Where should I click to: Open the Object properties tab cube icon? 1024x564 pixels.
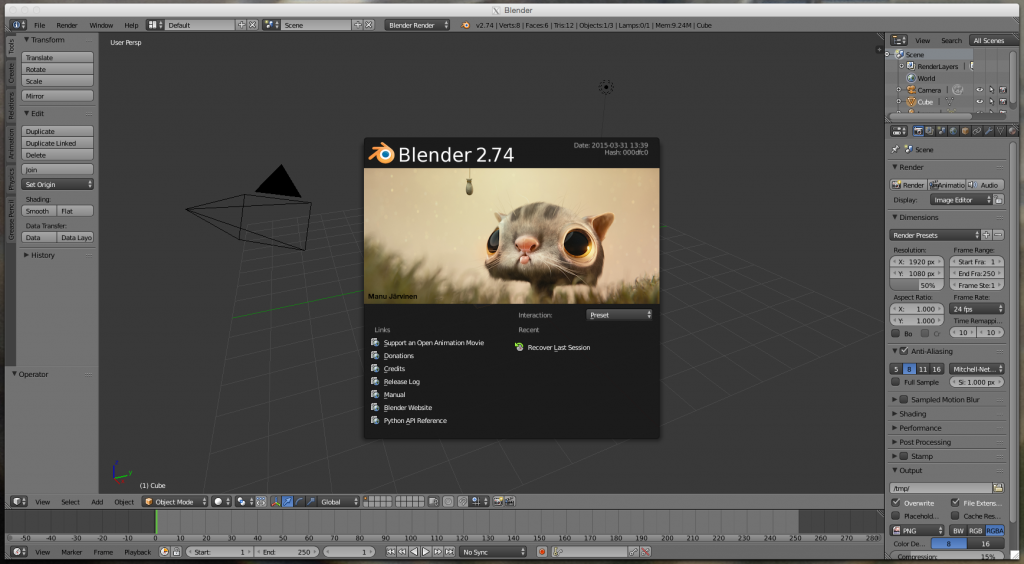[x=965, y=131]
